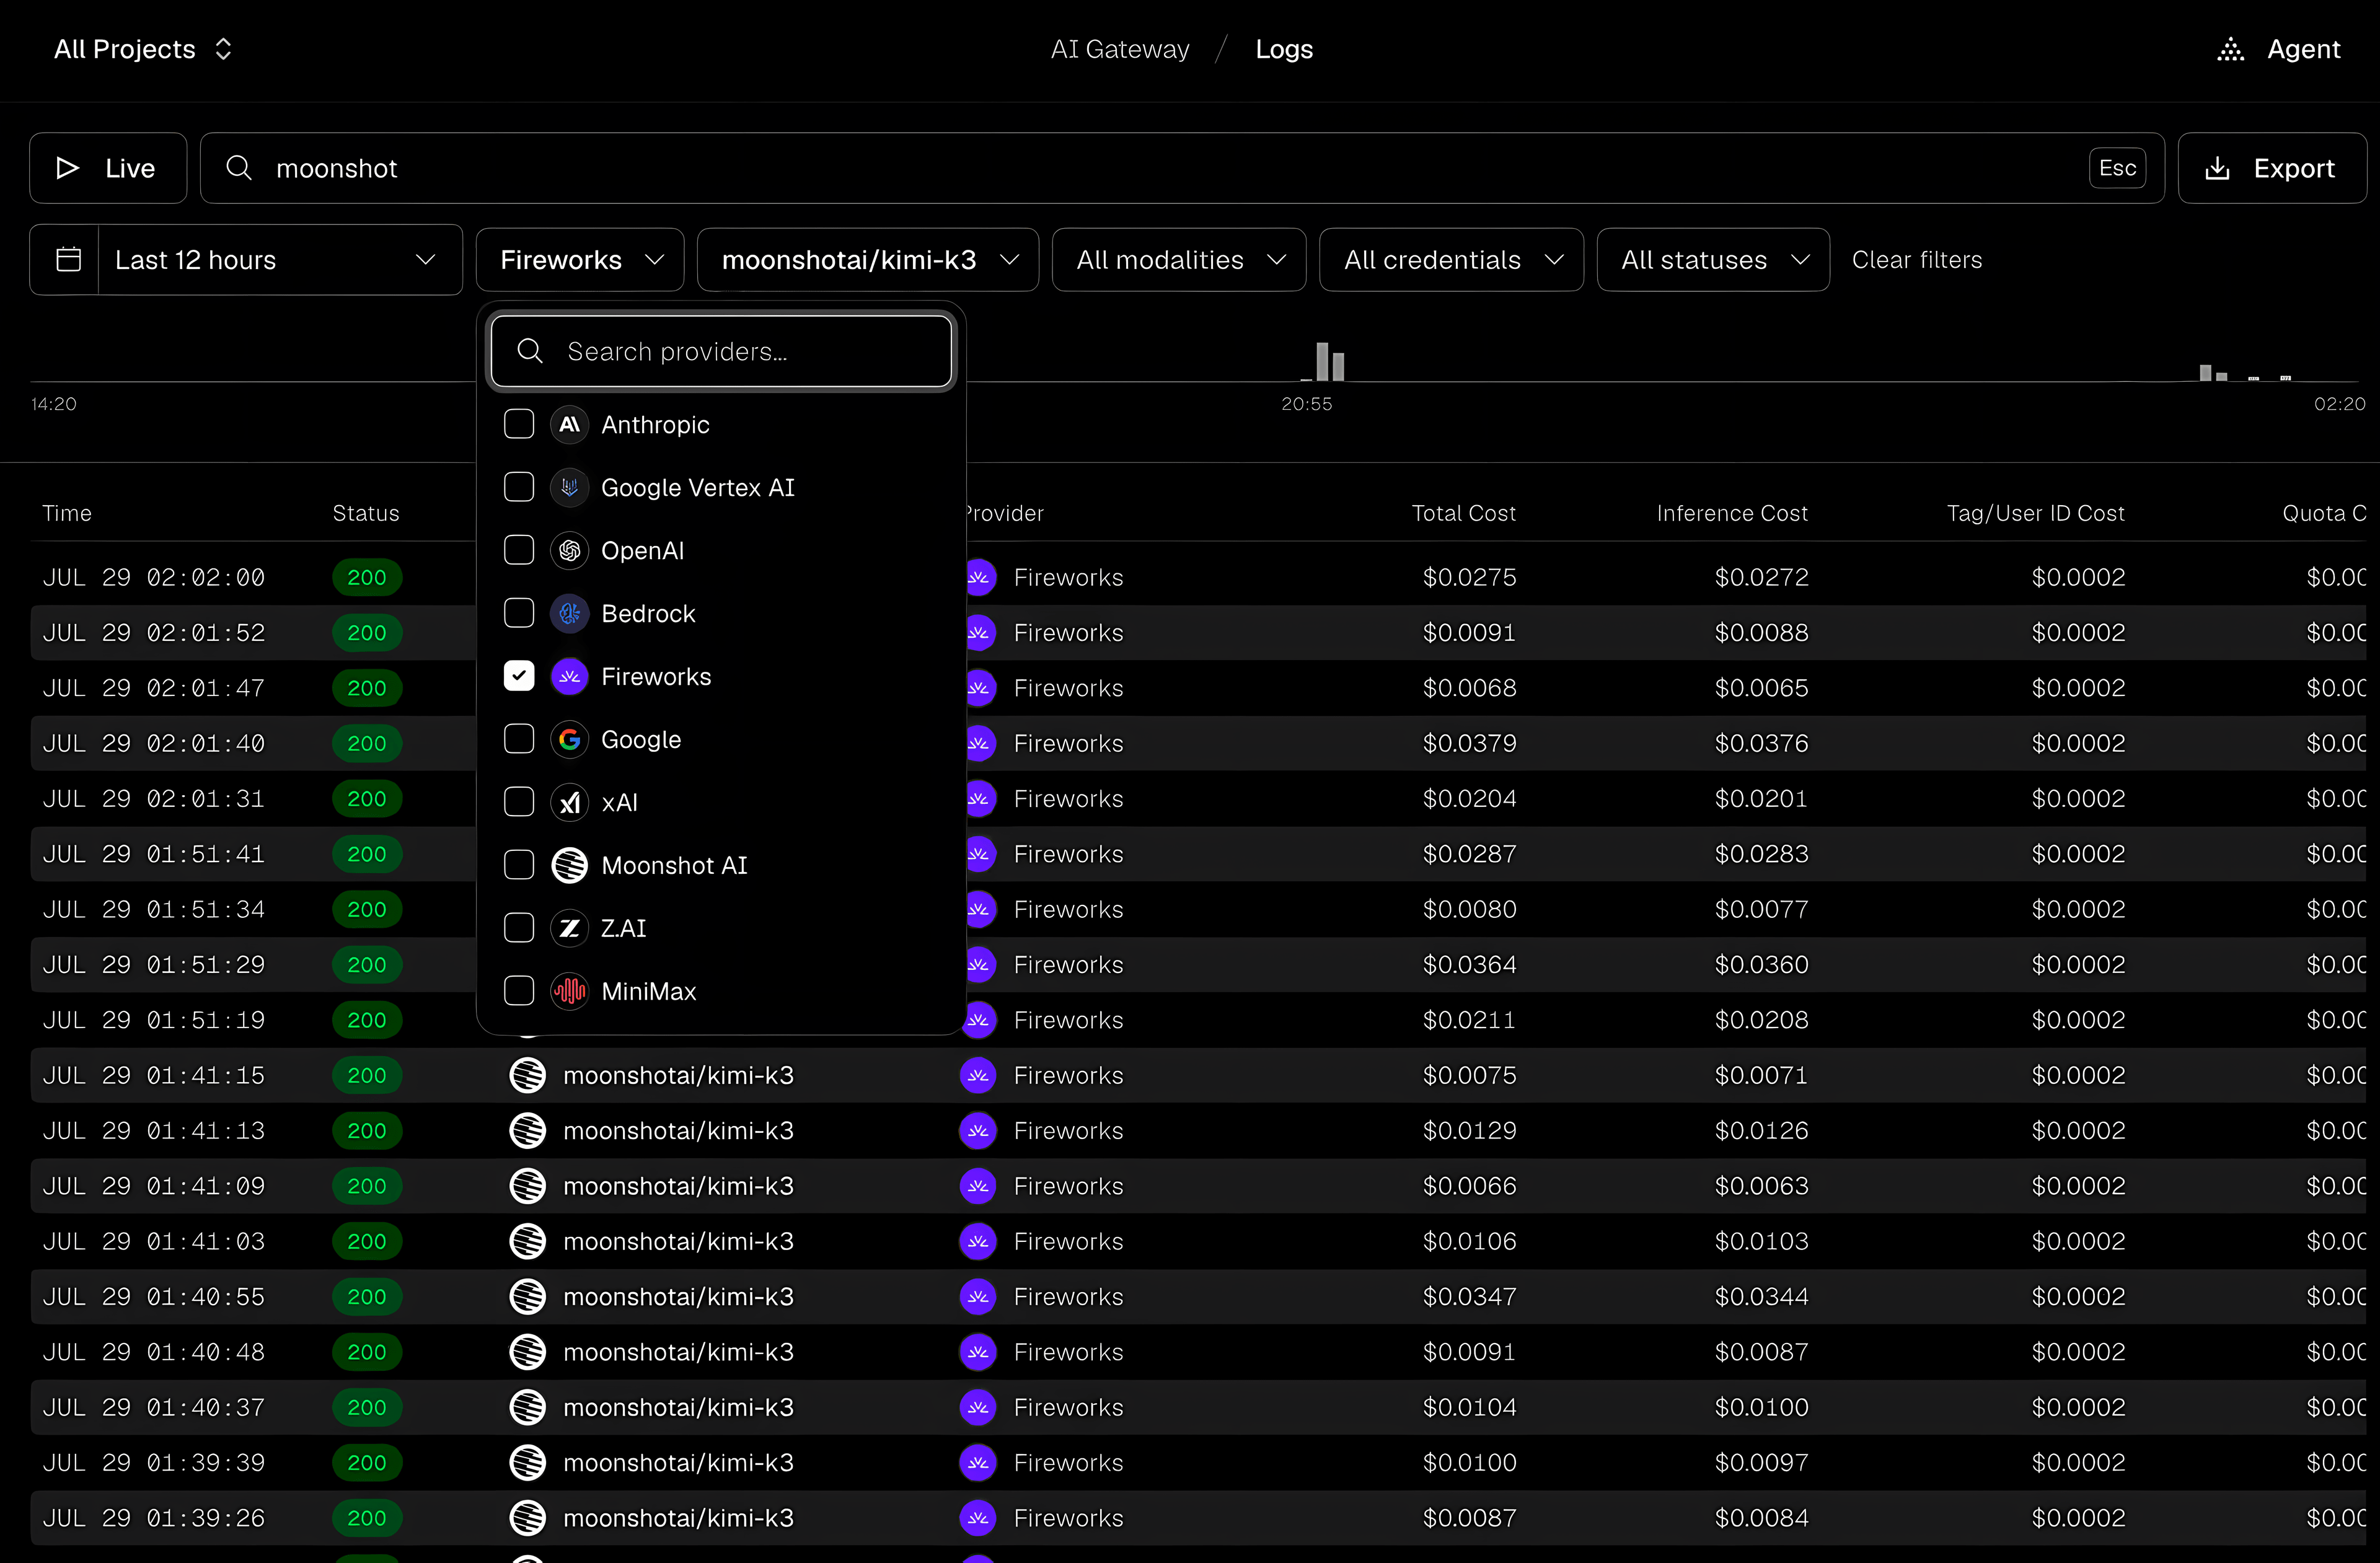2380x1563 pixels.
Task: Click the xAI logo icon
Action: [569, 803]
